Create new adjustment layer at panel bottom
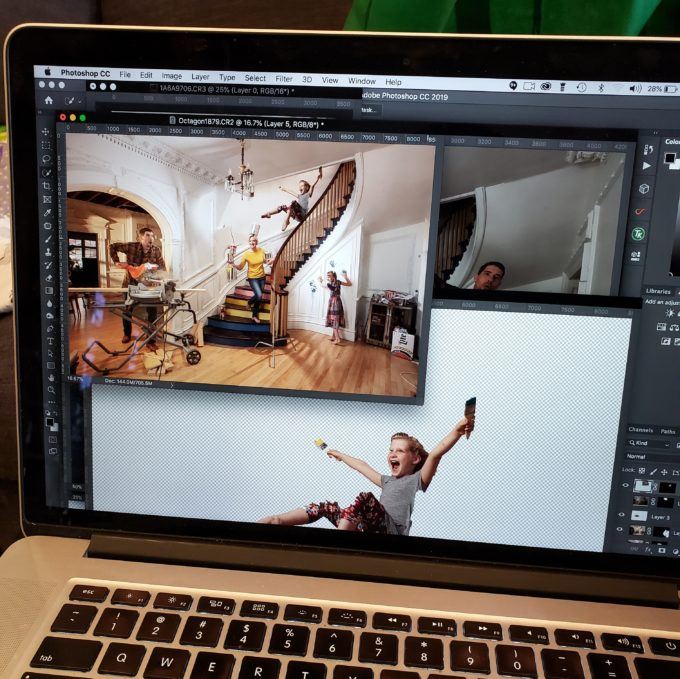680x679 pixels. pyautogui.click(x=676, y=551)
